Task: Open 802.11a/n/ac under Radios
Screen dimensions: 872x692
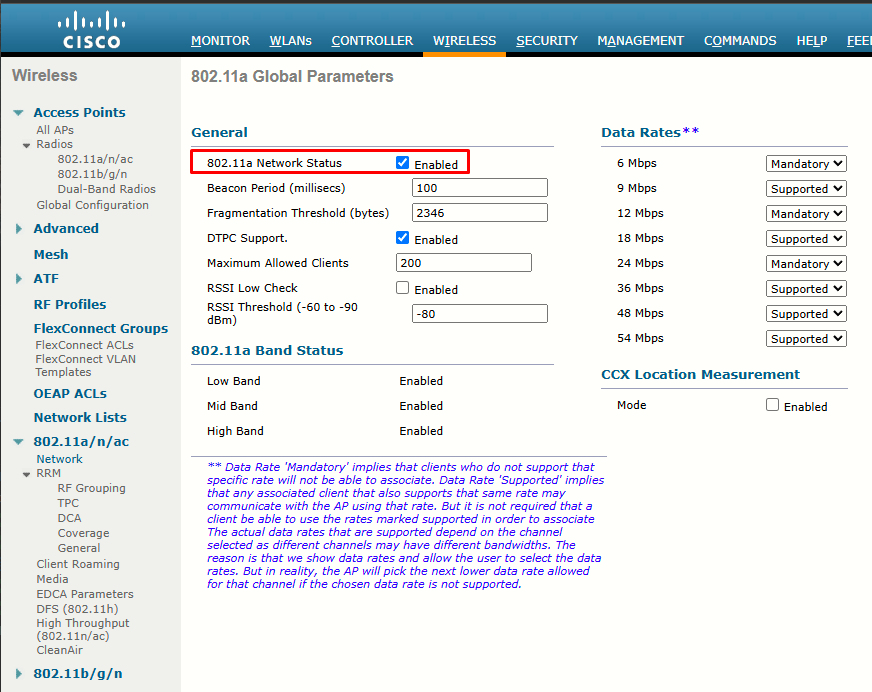Action: click(95, 159)
